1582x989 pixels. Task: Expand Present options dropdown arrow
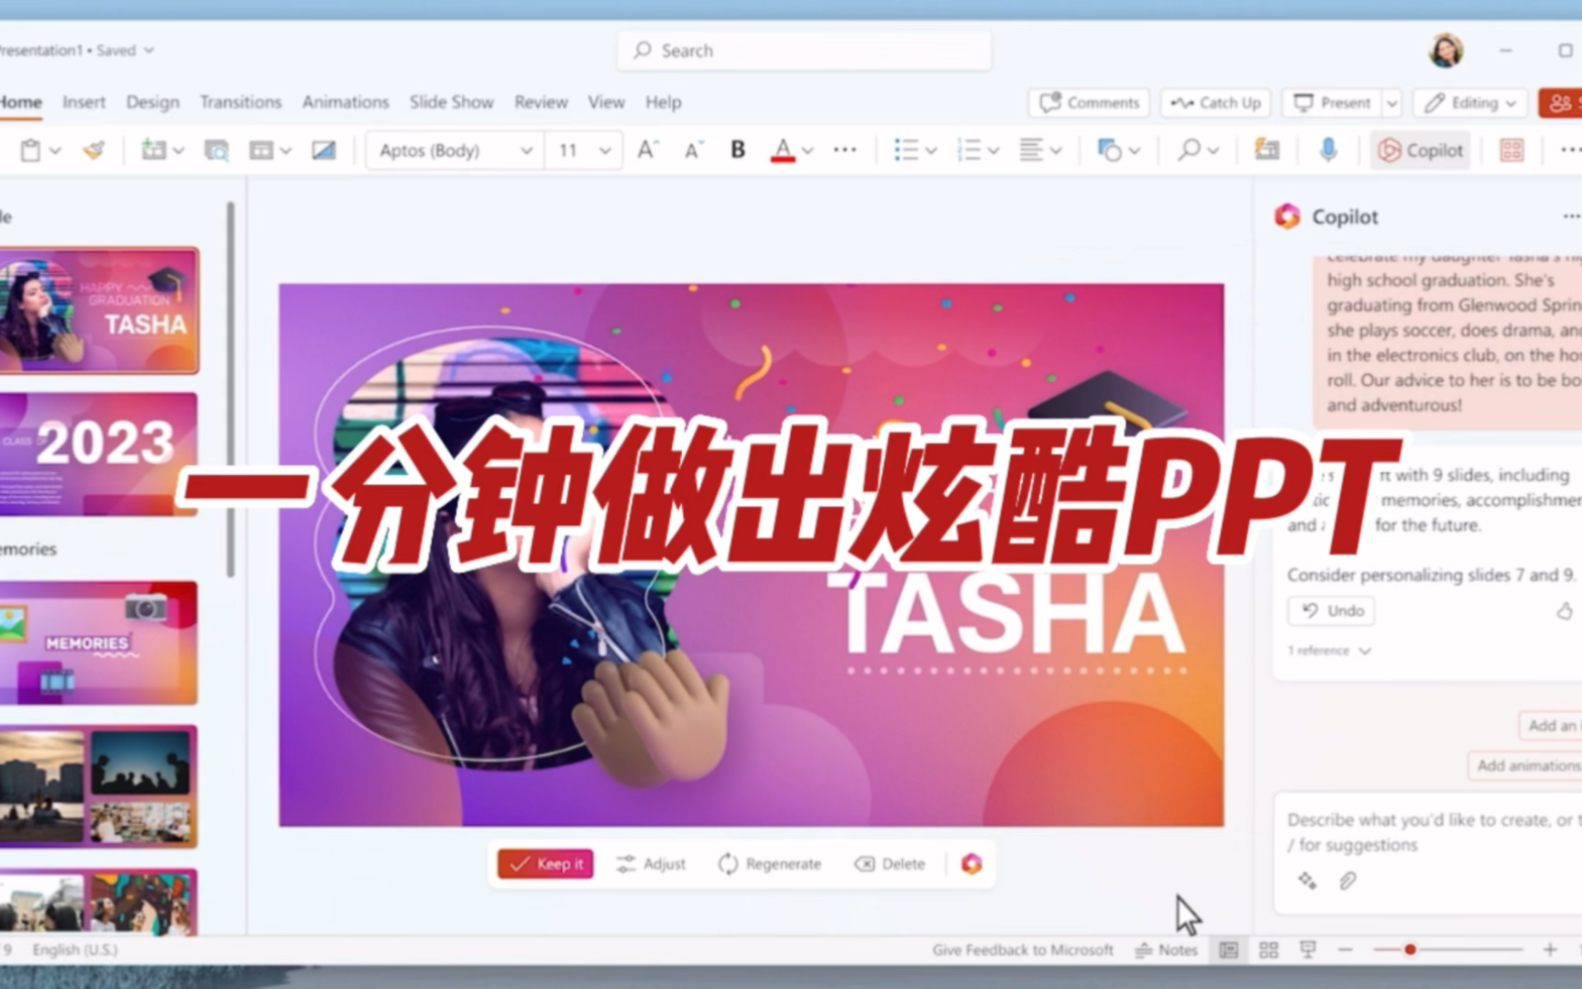[1392, 103]
